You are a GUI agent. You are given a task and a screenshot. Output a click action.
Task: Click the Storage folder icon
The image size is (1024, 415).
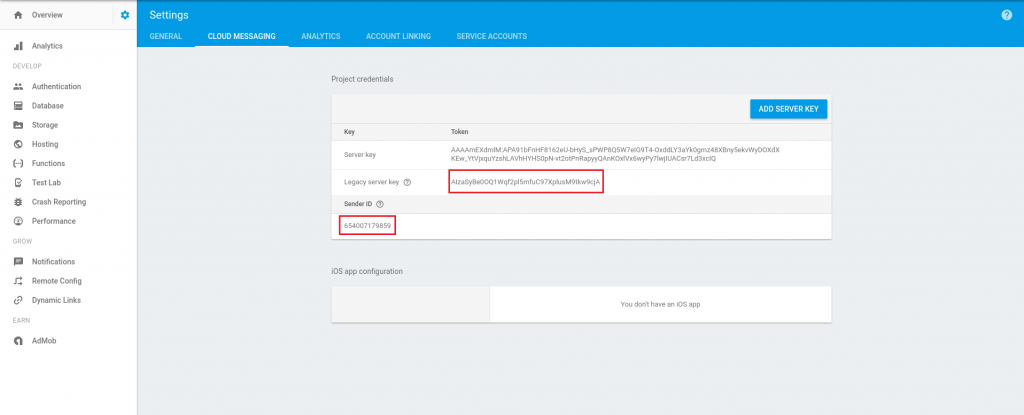(18, 125)
